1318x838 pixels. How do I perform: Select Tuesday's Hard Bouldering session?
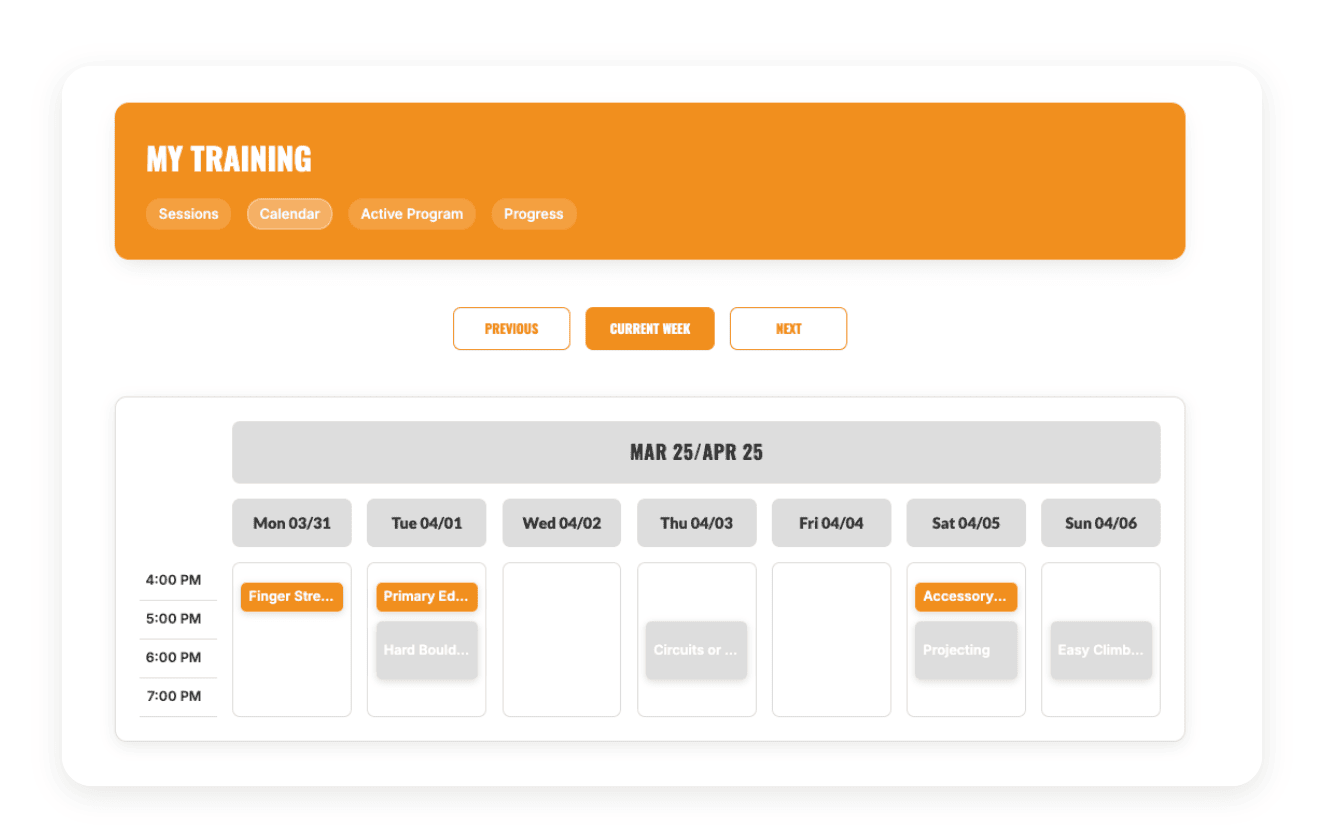[426, 650]
